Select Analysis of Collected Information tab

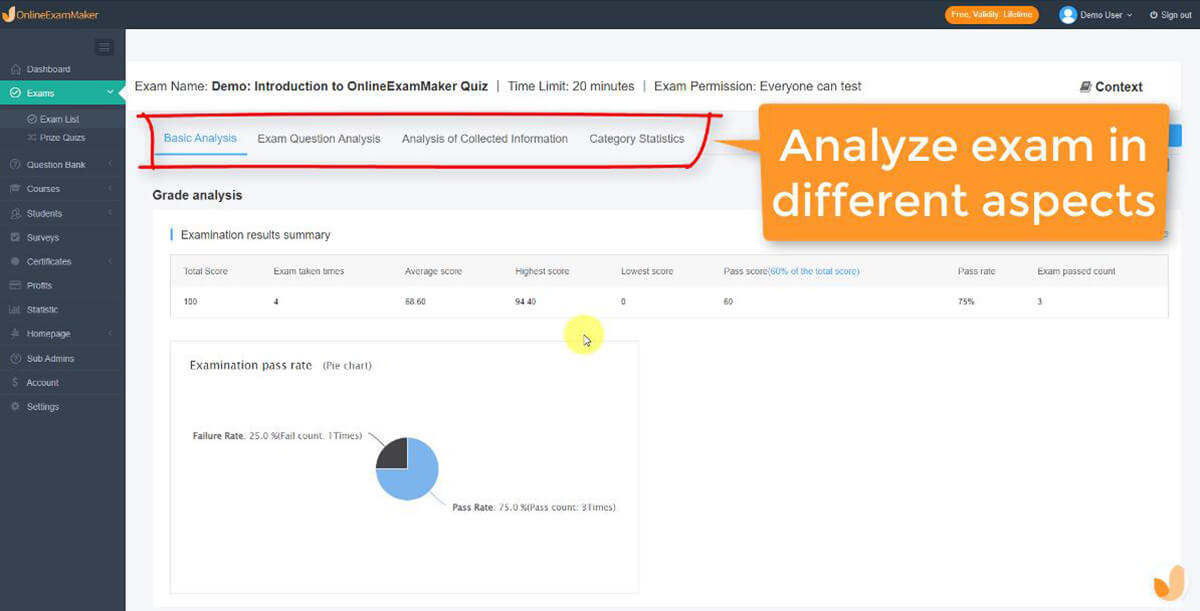[485, 139]
